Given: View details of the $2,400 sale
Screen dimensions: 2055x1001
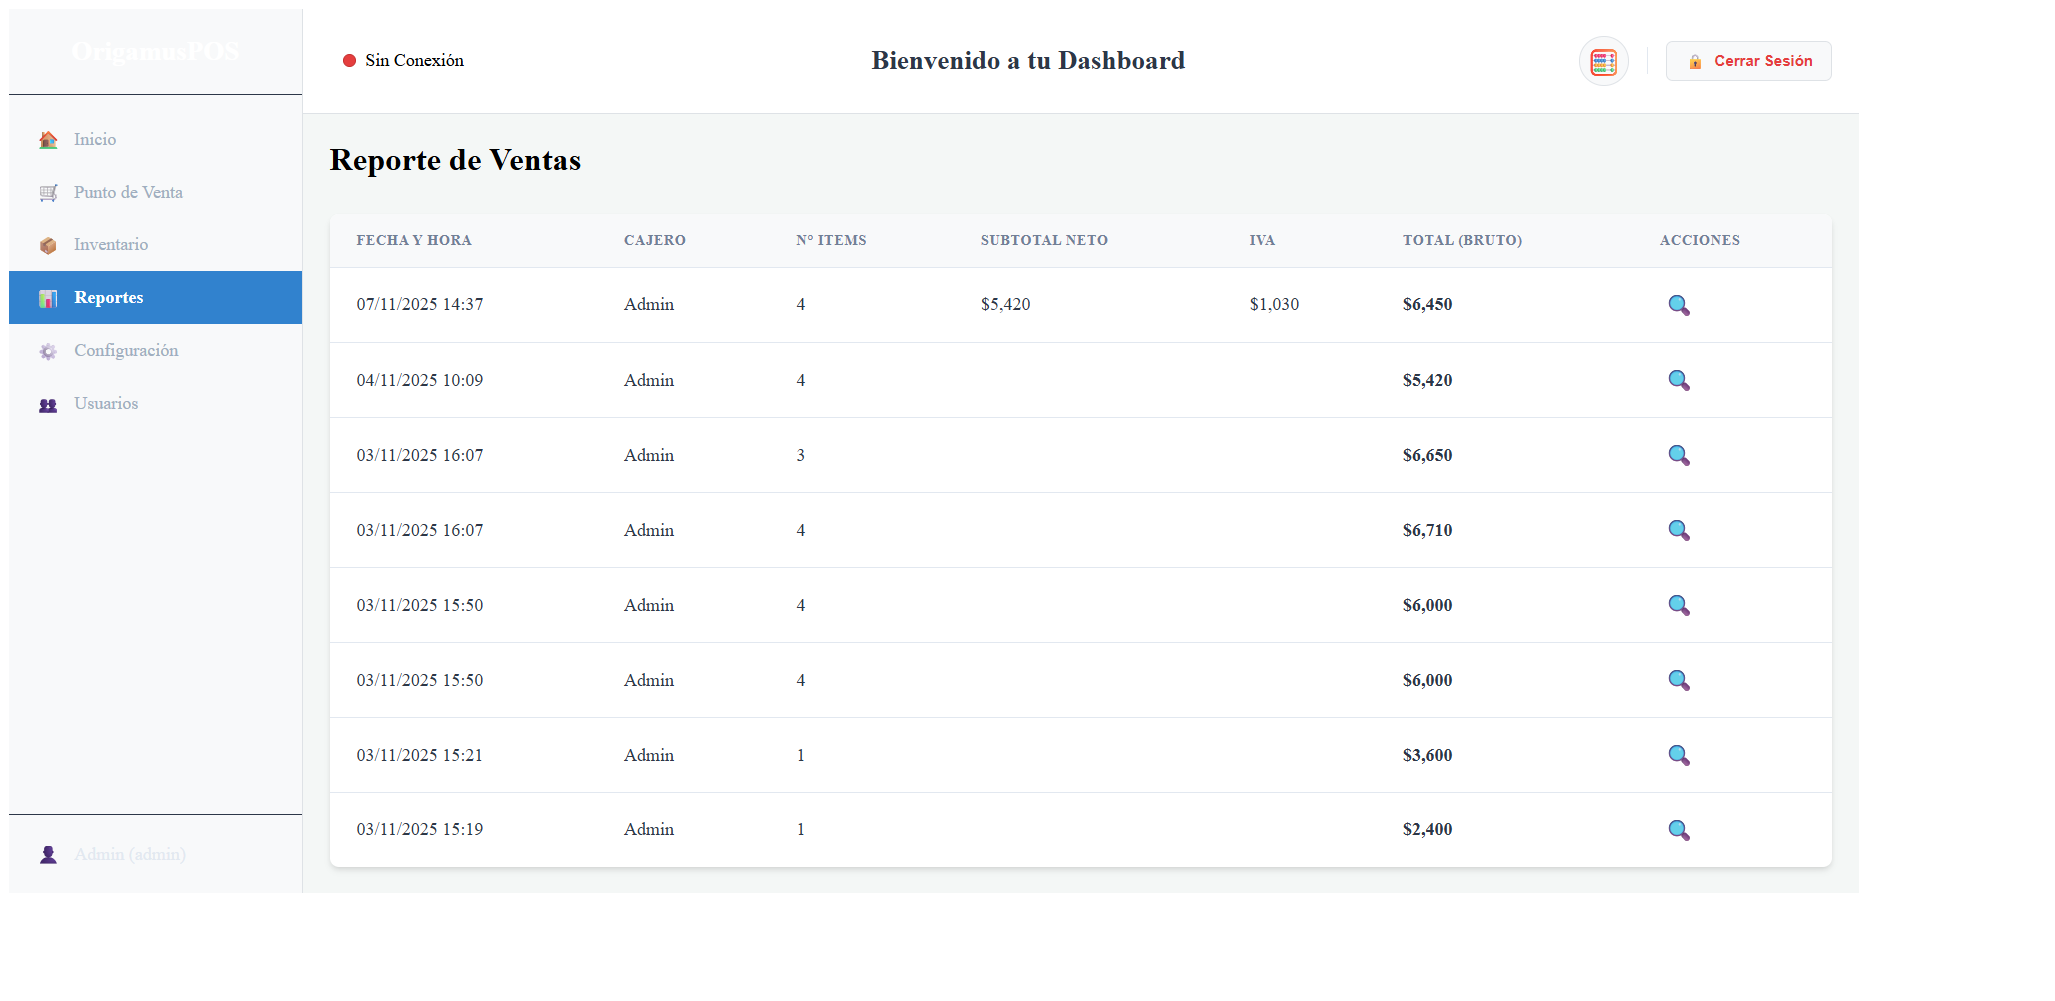Looking at the screenshot, I should (1678, 830).
